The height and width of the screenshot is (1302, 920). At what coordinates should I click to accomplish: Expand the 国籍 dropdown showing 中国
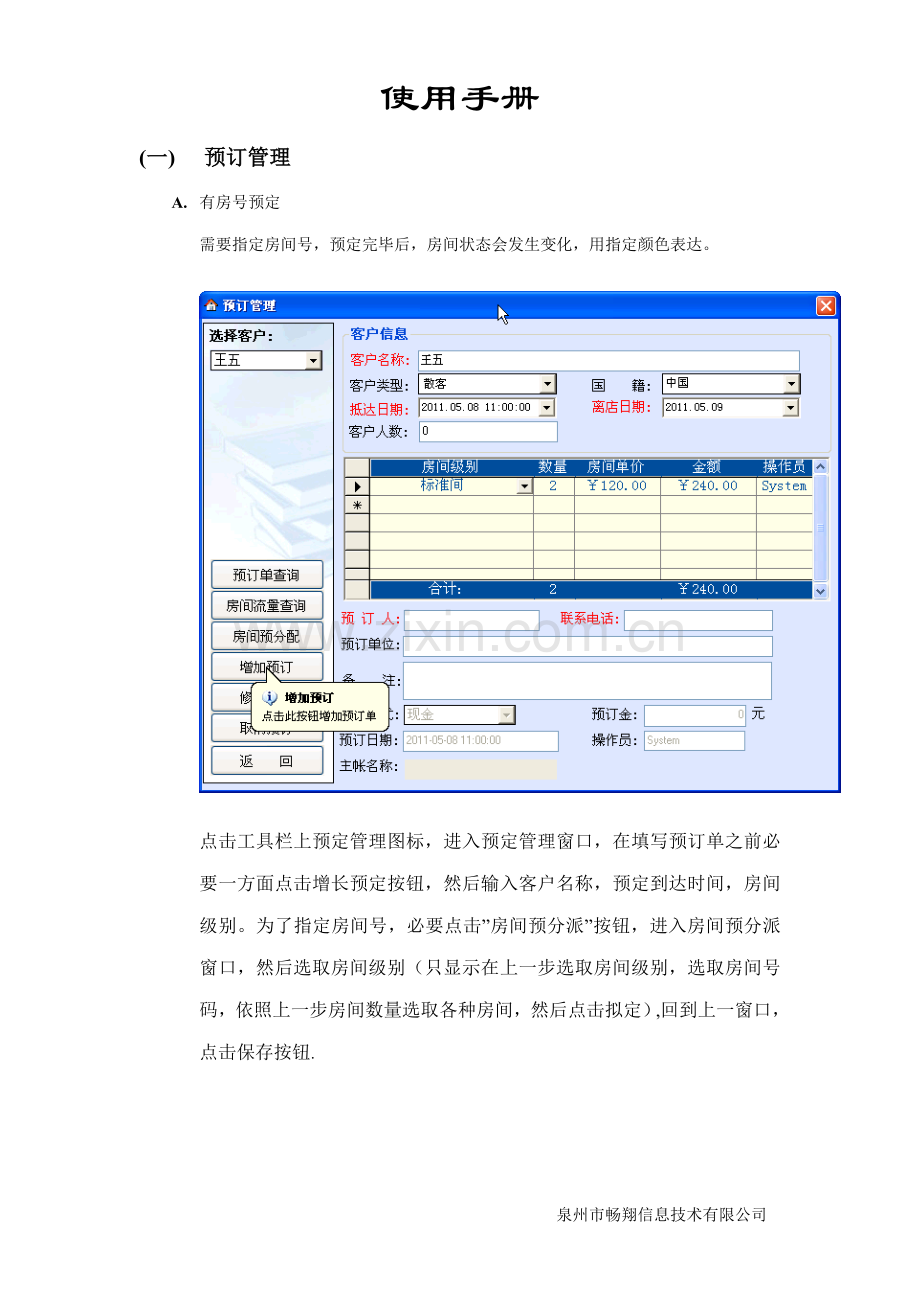(x=792, y=383)
